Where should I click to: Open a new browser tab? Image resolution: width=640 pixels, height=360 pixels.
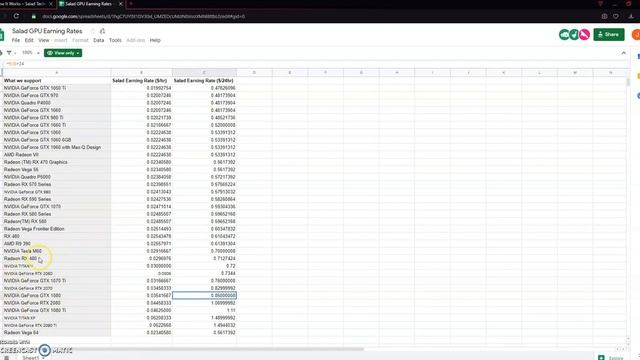131,4
